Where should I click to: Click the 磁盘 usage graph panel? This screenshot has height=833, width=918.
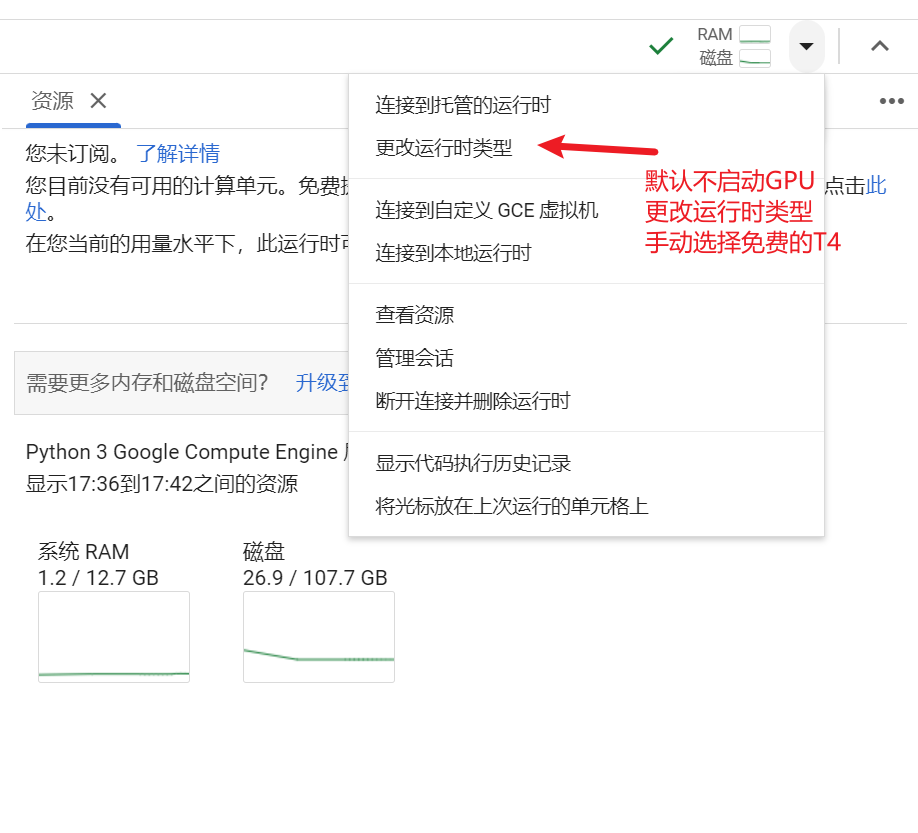318,637
